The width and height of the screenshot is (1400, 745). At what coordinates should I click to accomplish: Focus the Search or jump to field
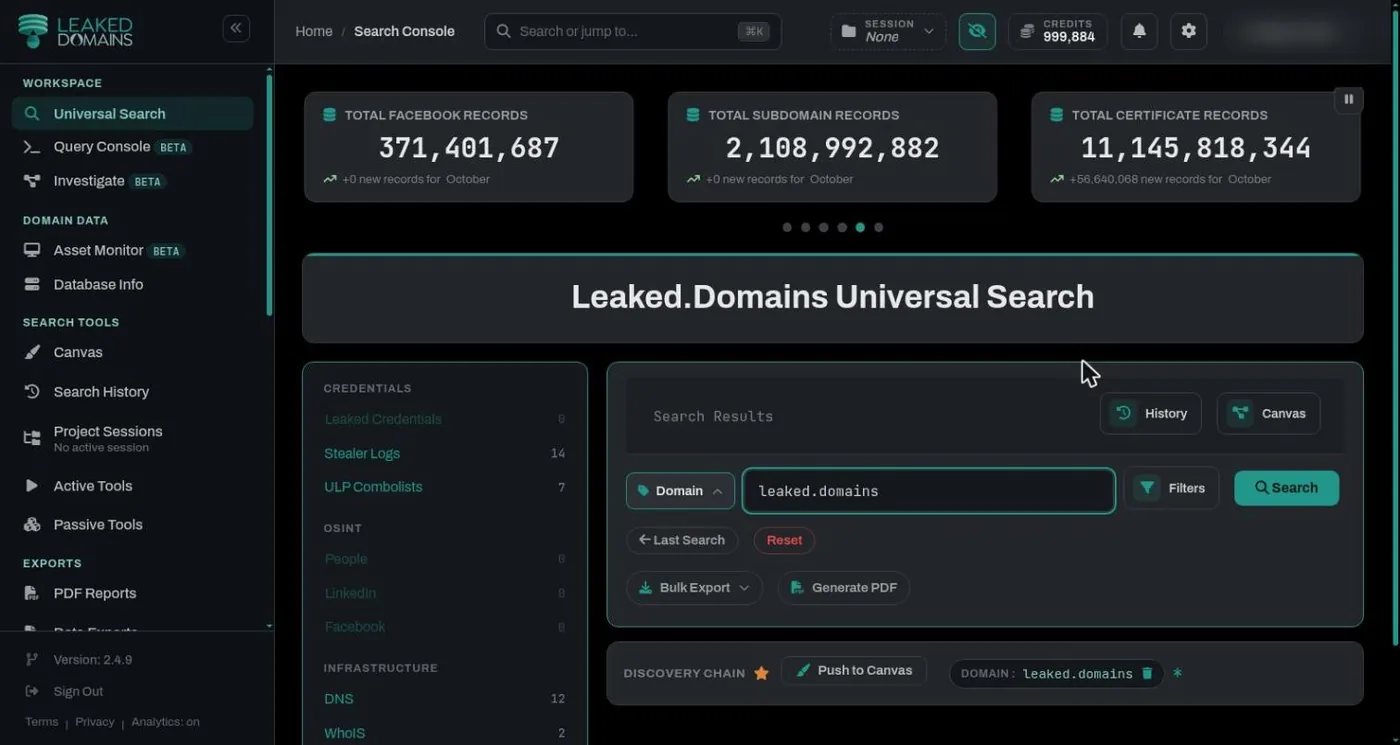tap(633, 31)
